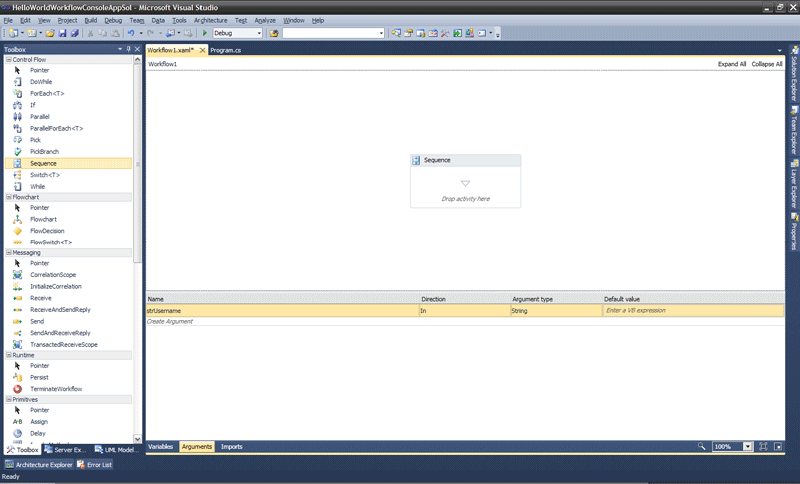Click Collapse All in designer
This screenshot has width=800, height=484.
pos(767,64)
